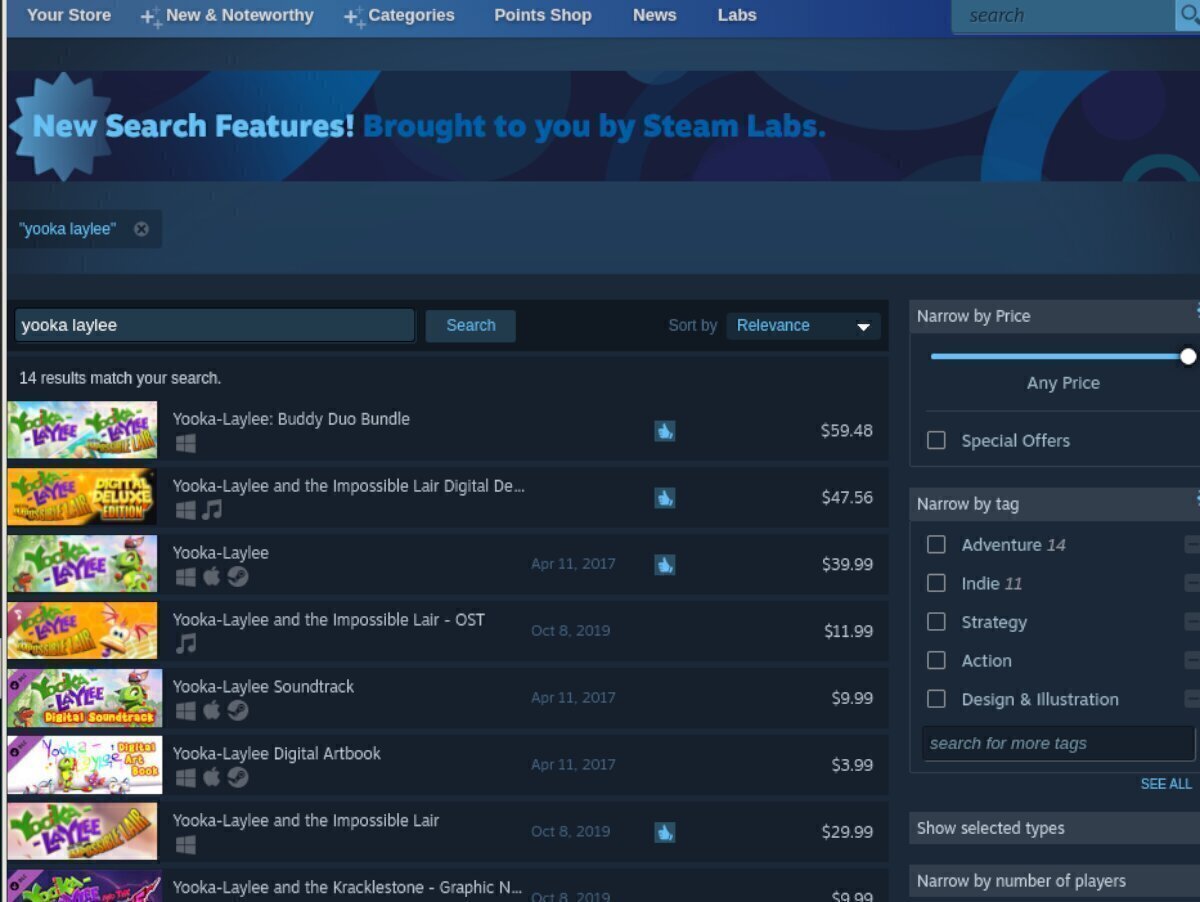Click the magnifier icon in store search
The height and width of the screenshot is (902, 1200).
pos(1187,15)
